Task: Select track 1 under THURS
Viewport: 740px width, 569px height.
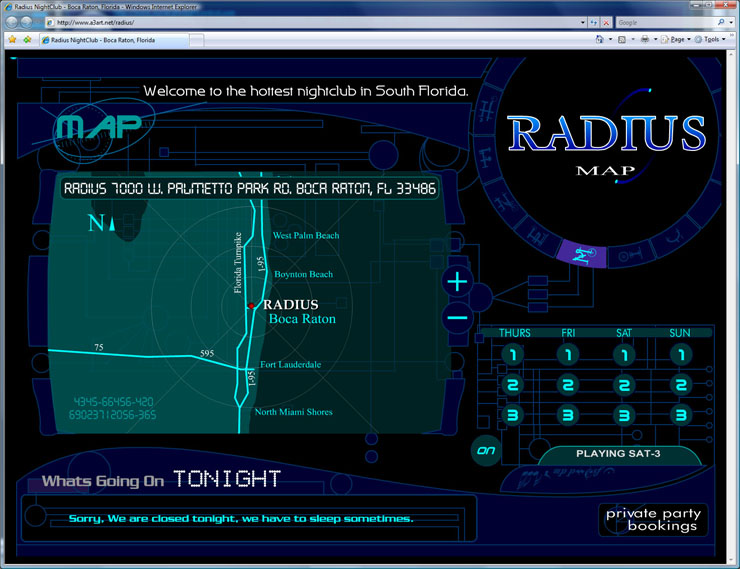Action: (x=512, y=355)
